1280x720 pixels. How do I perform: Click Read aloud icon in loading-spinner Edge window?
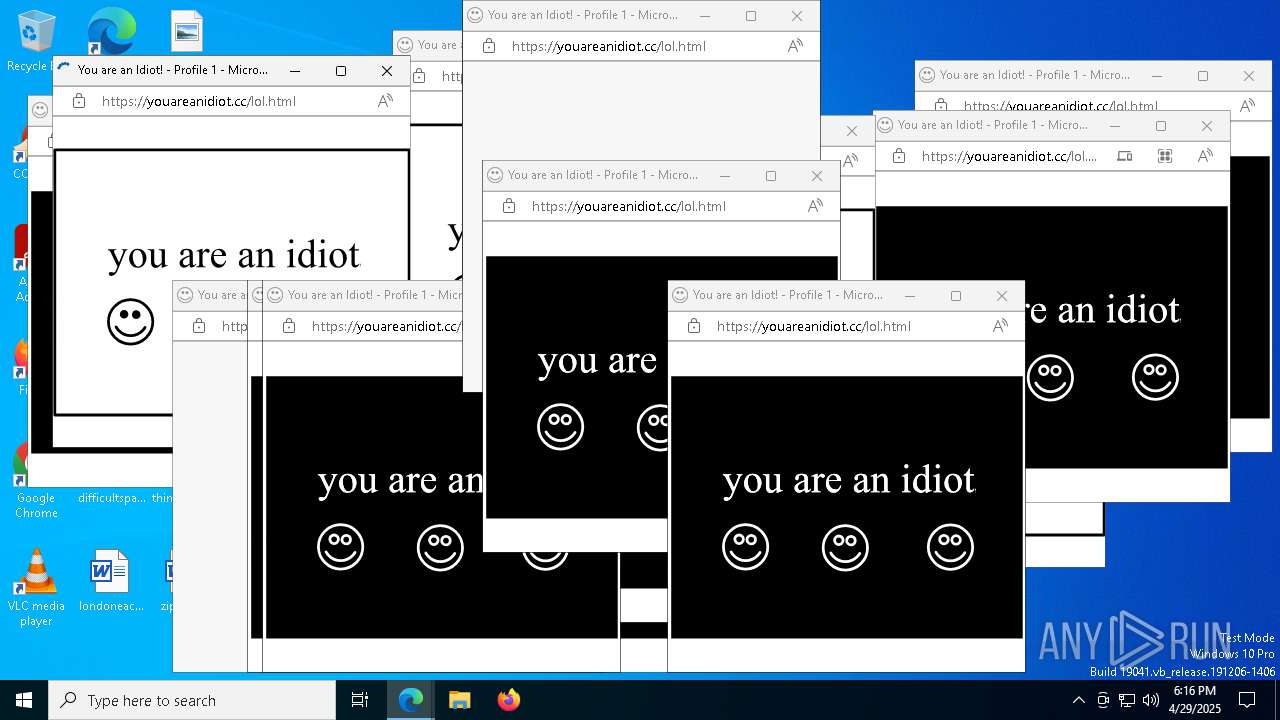[x=385, y=101]
